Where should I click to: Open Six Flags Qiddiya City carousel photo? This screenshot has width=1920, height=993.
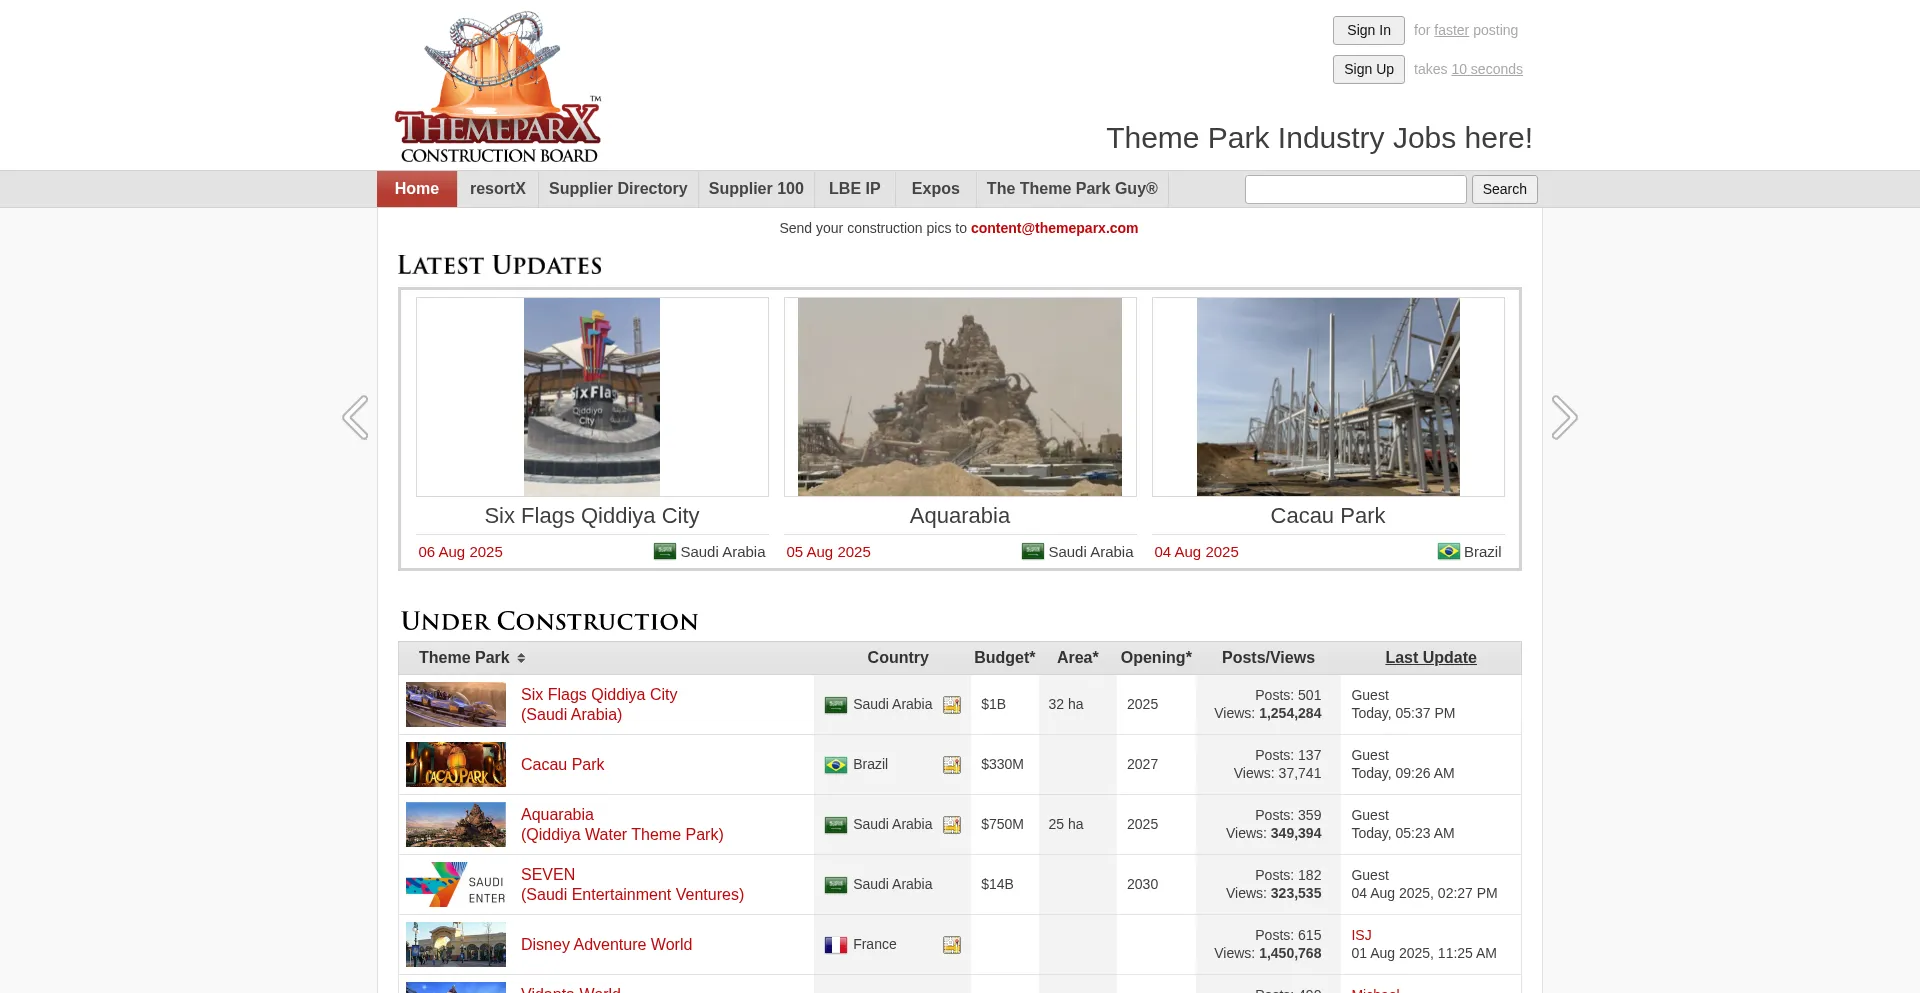592,397
